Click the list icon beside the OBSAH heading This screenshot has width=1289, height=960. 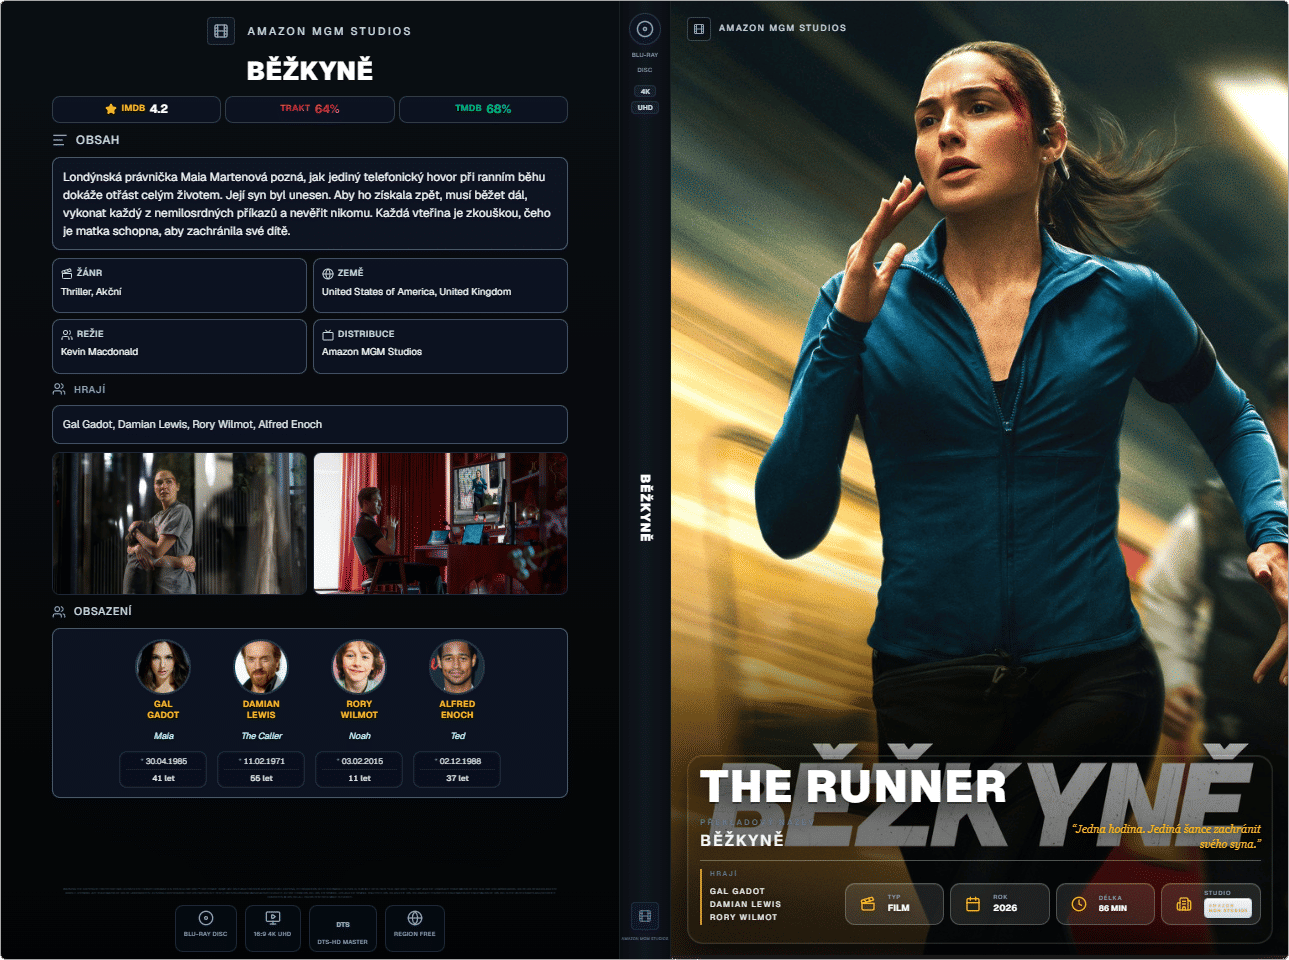pyautogui.click(x=60, y=140)
